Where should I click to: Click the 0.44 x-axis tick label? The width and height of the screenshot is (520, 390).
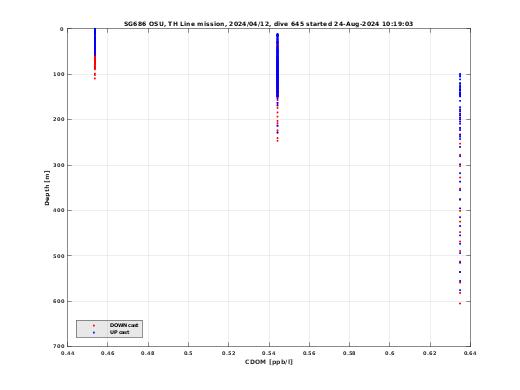pyautogui.click(x=68, y=353)
